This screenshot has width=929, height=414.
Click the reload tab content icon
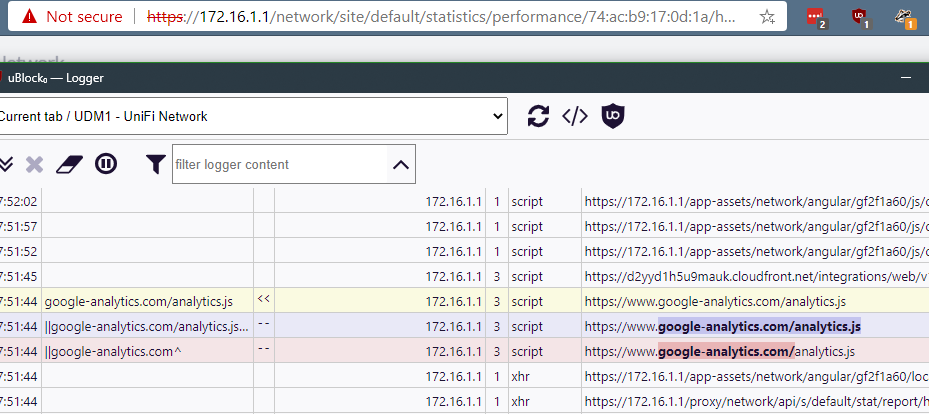coord(538,116)
